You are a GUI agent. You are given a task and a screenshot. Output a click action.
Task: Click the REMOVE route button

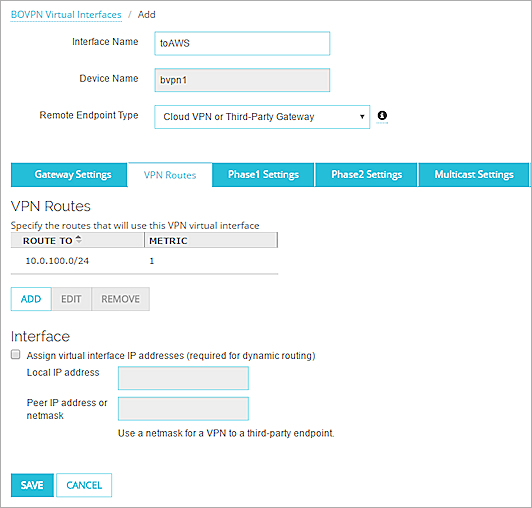[120, 299]
